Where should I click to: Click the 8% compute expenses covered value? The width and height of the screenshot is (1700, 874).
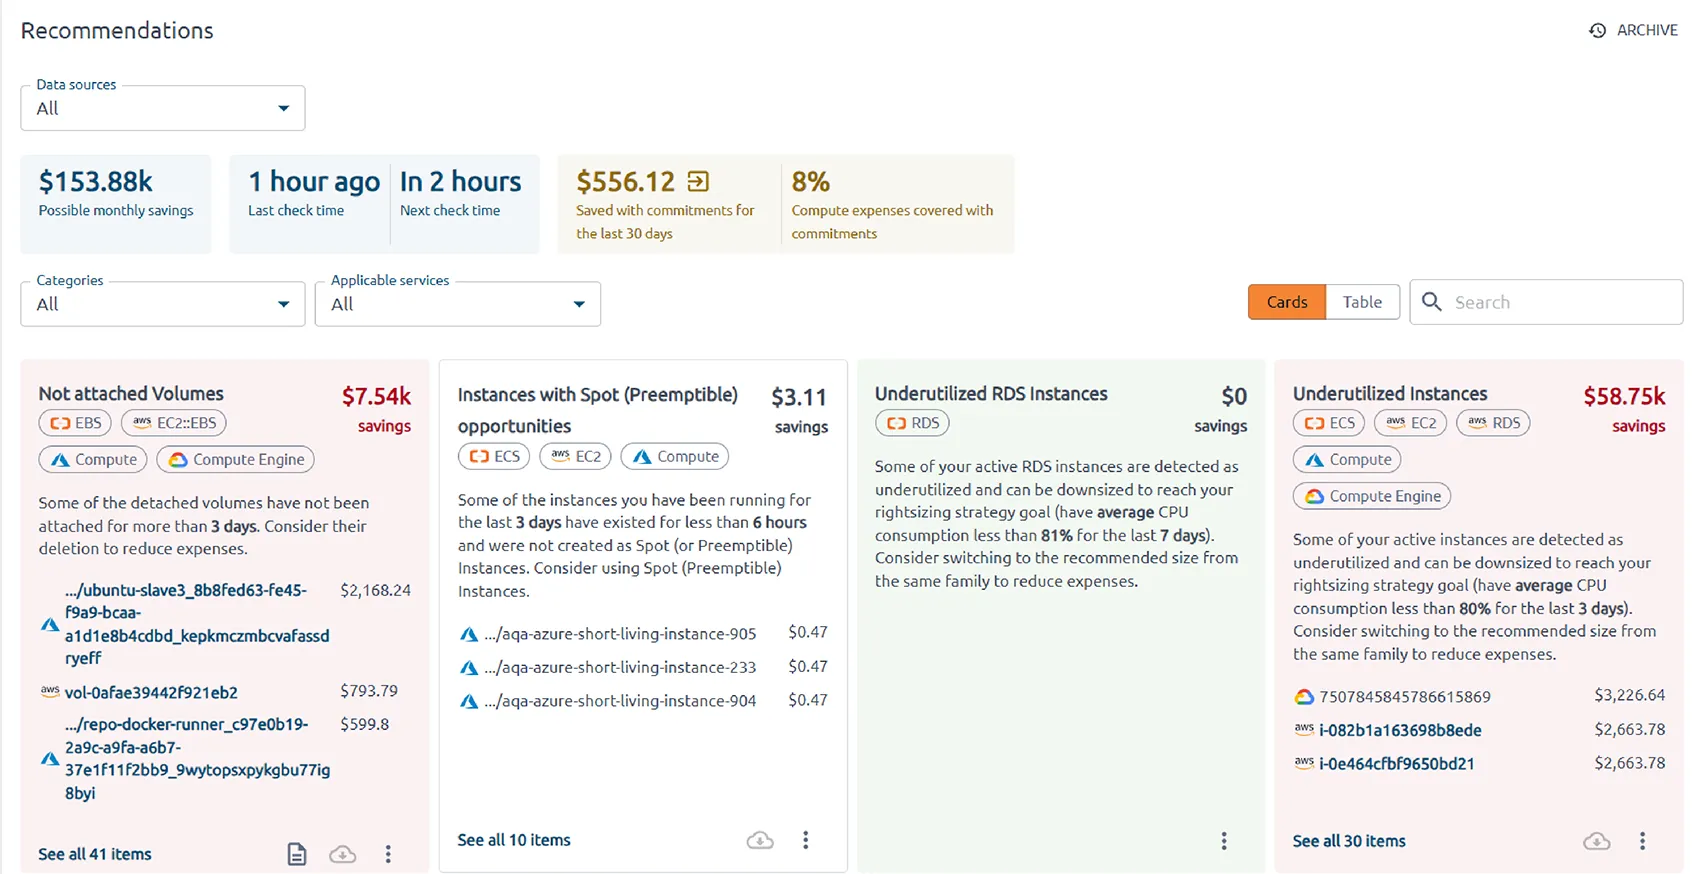[x=811, y=182]
